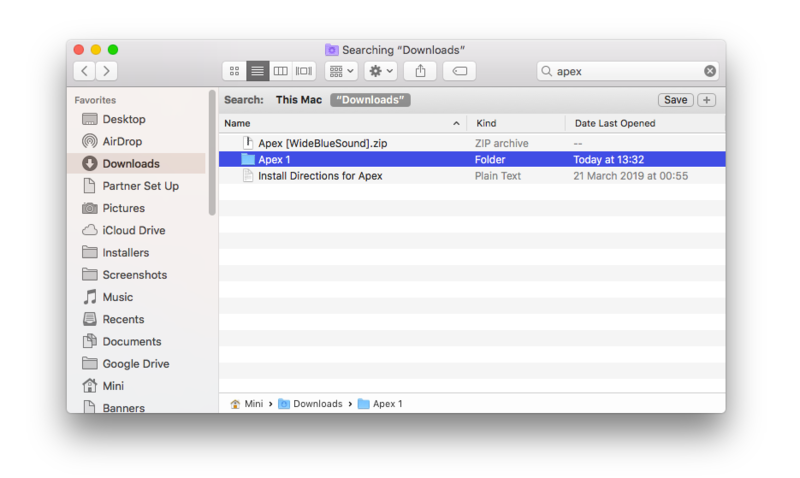Screen dimensions: 800x478
Task: Switch to gallery view in toolbar
Action: tap(304, 71)
